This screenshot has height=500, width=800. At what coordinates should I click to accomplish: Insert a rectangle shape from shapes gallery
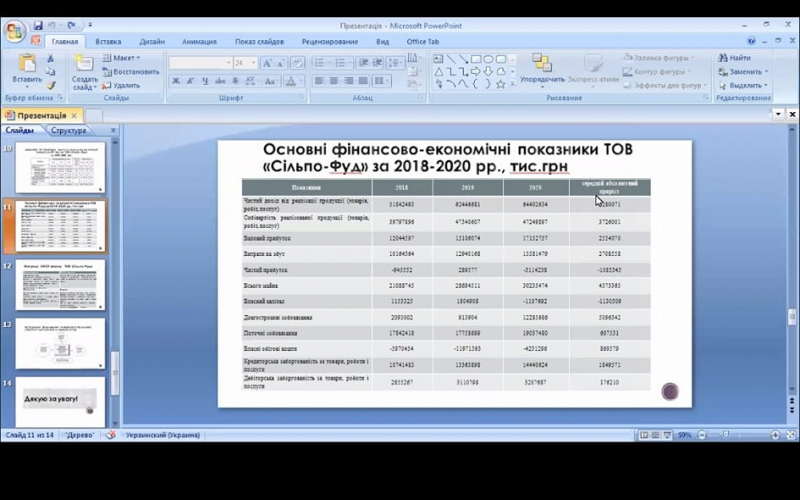tap(476, 59)
